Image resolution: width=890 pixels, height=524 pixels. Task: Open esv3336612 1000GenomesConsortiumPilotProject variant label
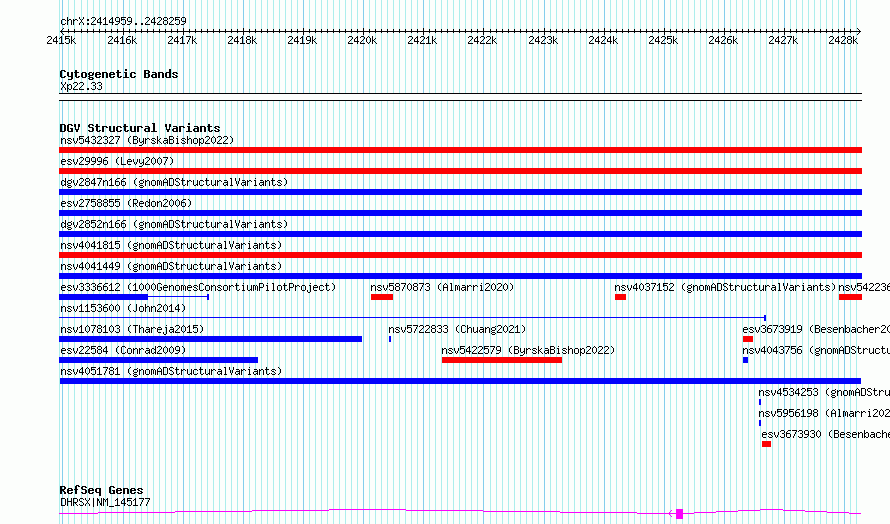point(198,287)
